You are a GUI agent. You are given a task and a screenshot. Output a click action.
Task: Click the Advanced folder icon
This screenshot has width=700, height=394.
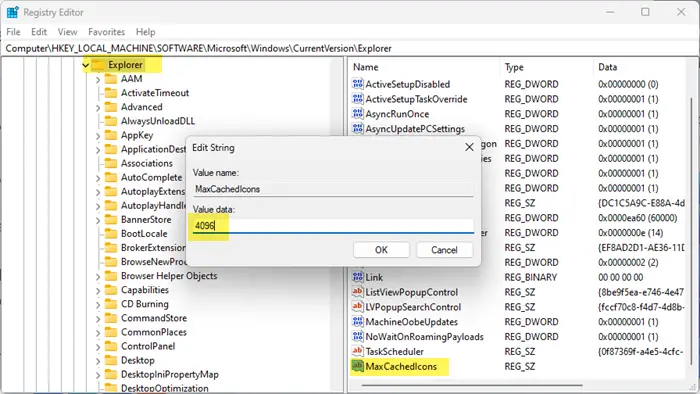[x=111, y=107]
